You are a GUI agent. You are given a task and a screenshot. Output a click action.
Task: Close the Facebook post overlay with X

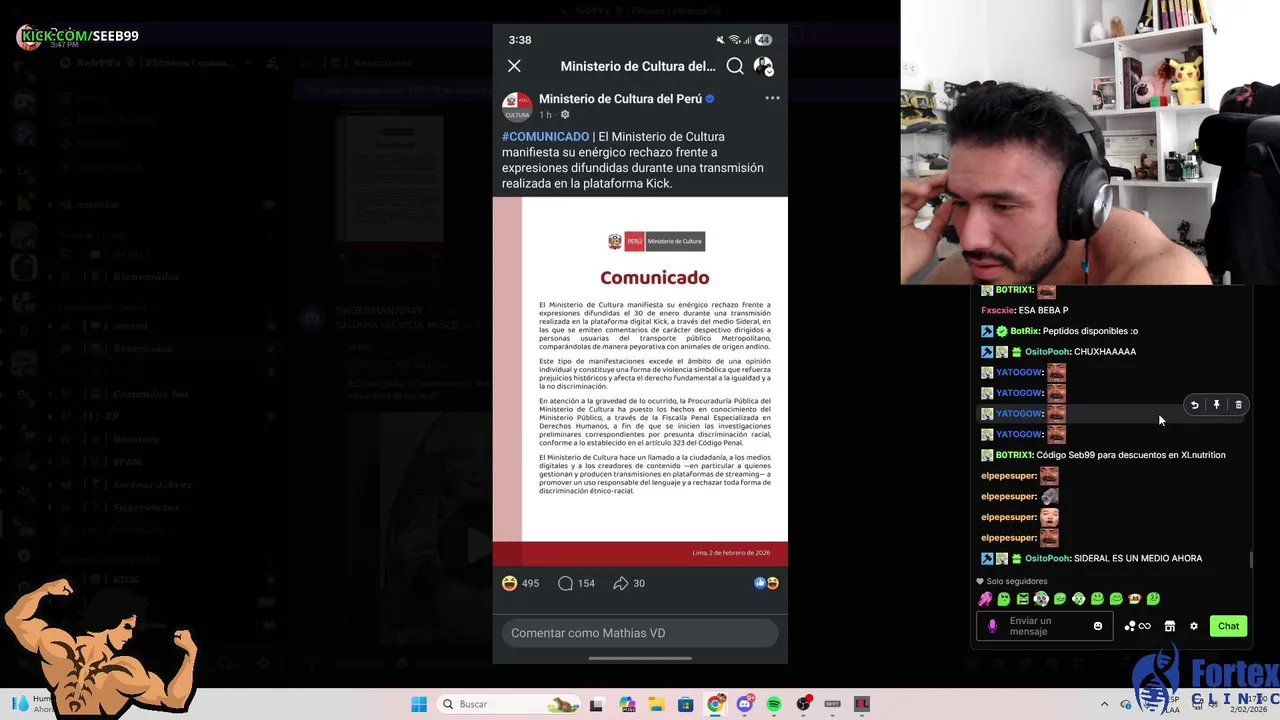[x=514, y=66]
